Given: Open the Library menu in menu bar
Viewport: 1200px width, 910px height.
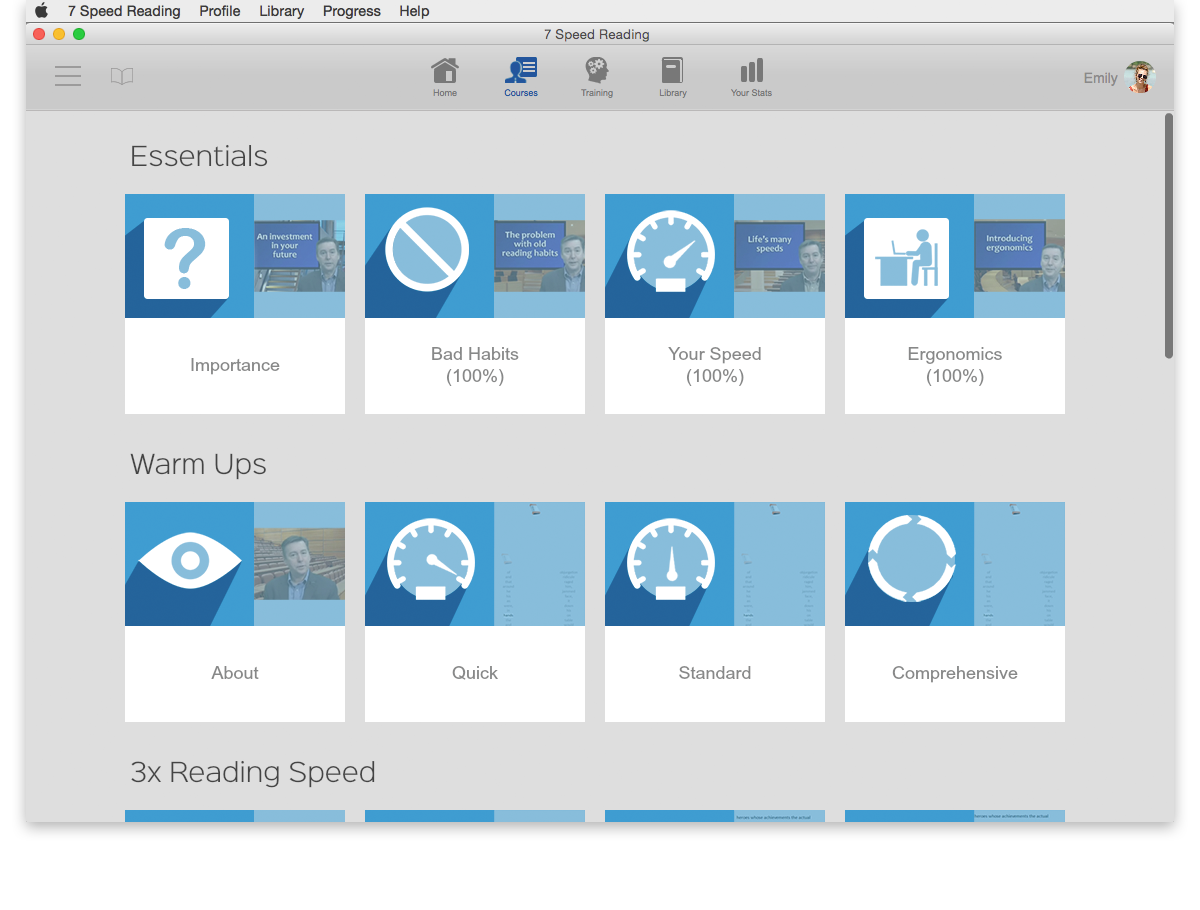Looking at the screenshot, I should (281, 11).
